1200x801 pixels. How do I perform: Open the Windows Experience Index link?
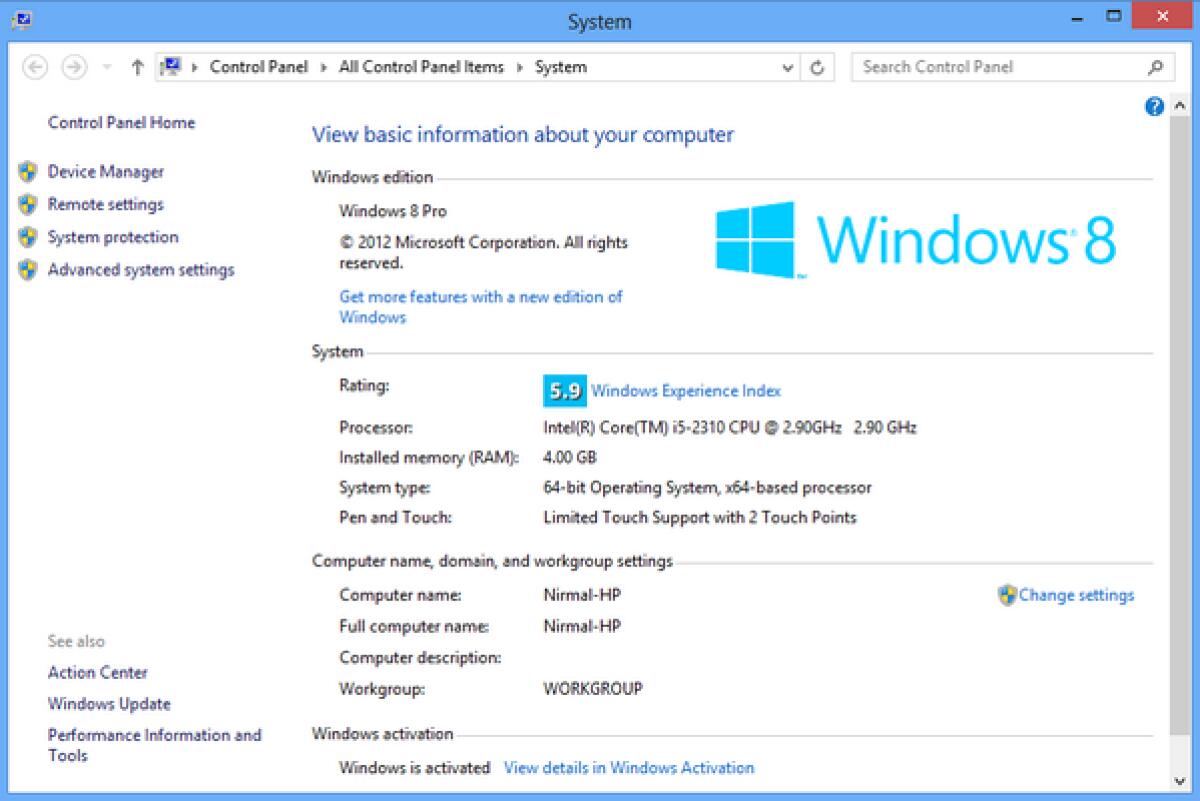pyautogui.click(x=686, y=390)
